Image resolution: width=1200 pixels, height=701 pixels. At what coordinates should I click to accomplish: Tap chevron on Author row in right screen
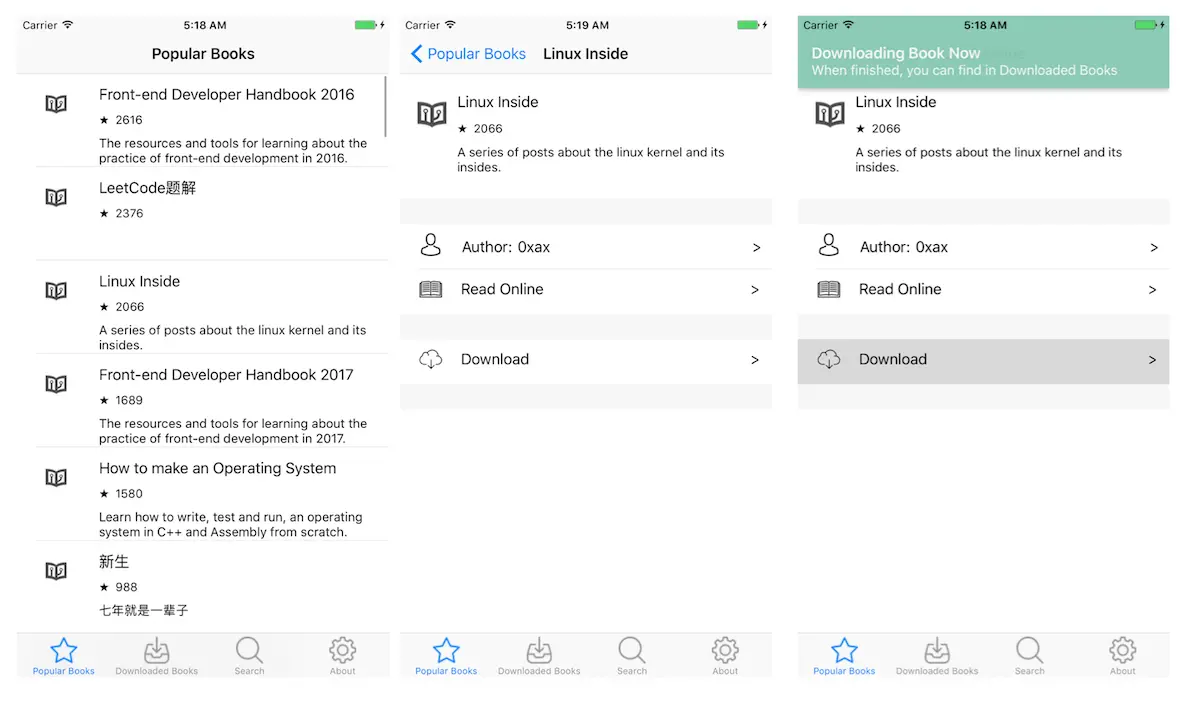click(x=1154, y=247)
